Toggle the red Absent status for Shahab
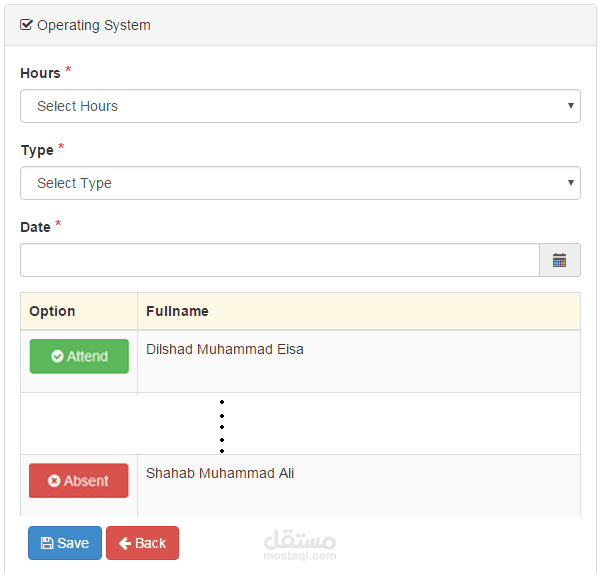Image resolution: width=601 pixels, height=573 pixels. 79,481
